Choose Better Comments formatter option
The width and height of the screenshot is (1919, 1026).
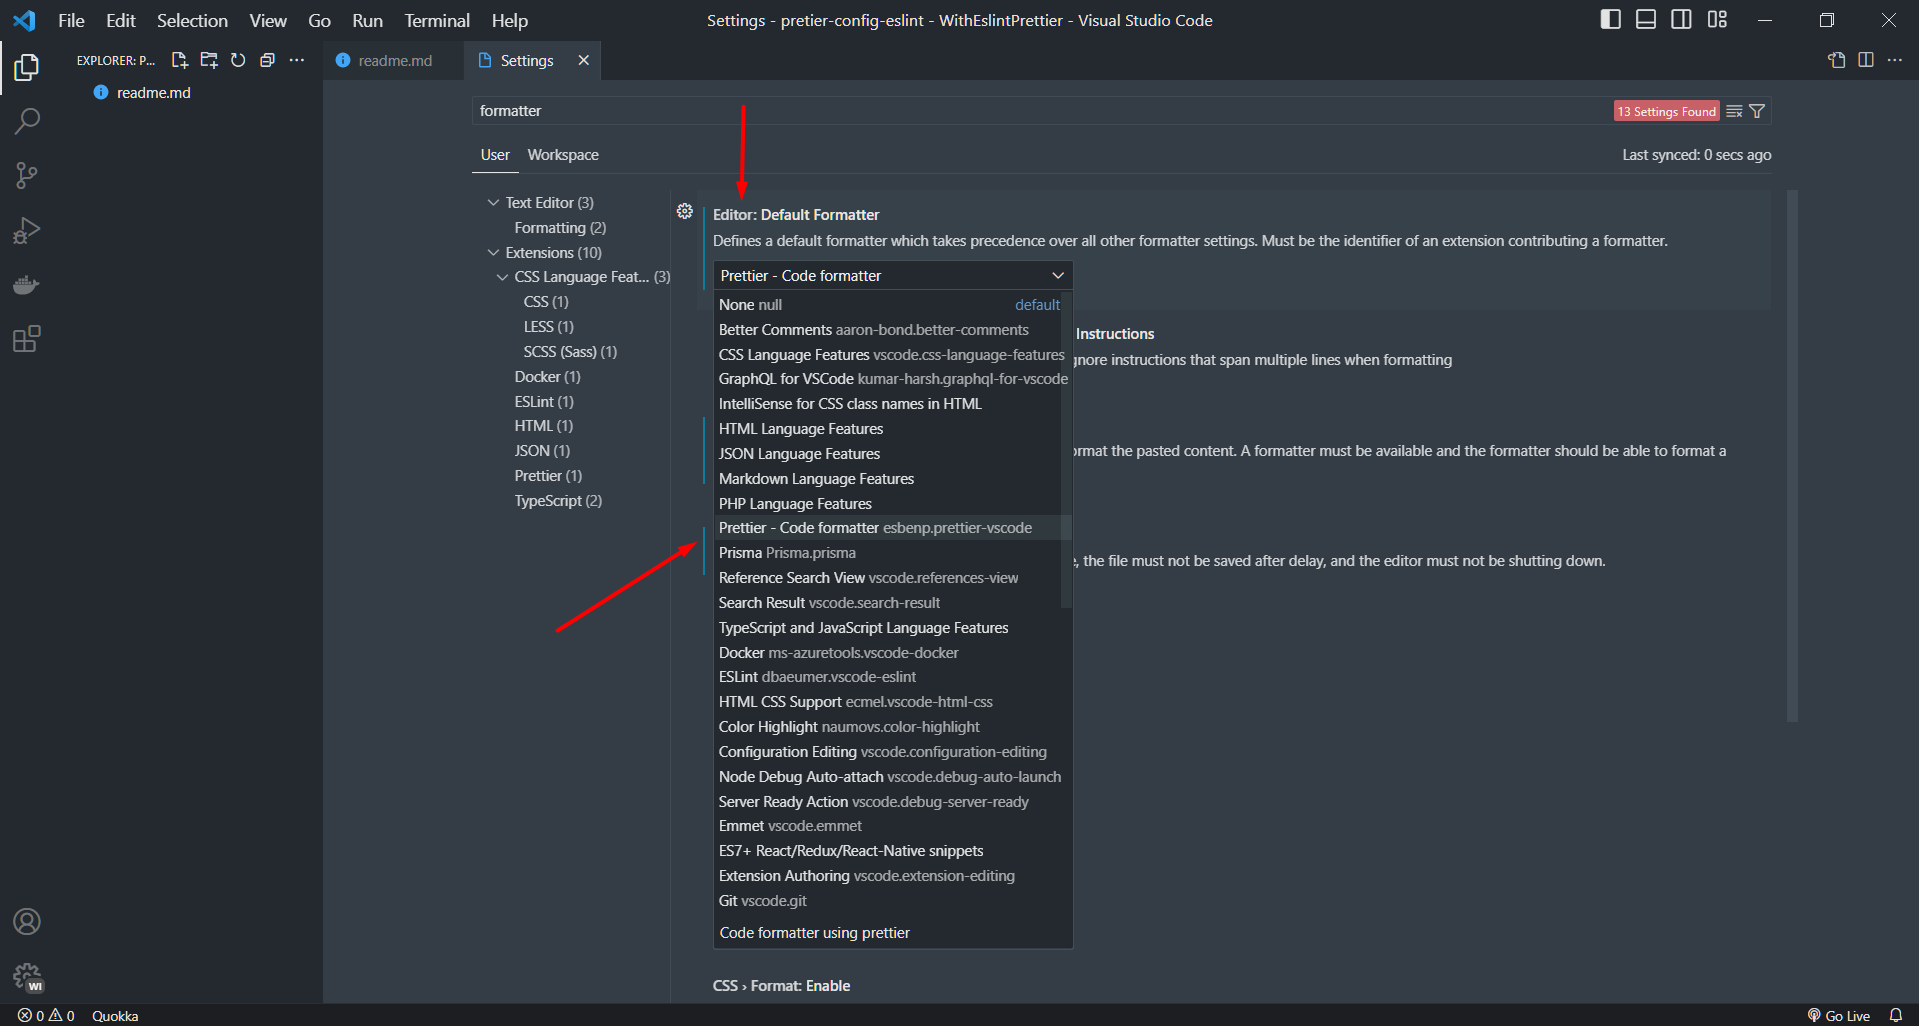click(x=889, y=330)
